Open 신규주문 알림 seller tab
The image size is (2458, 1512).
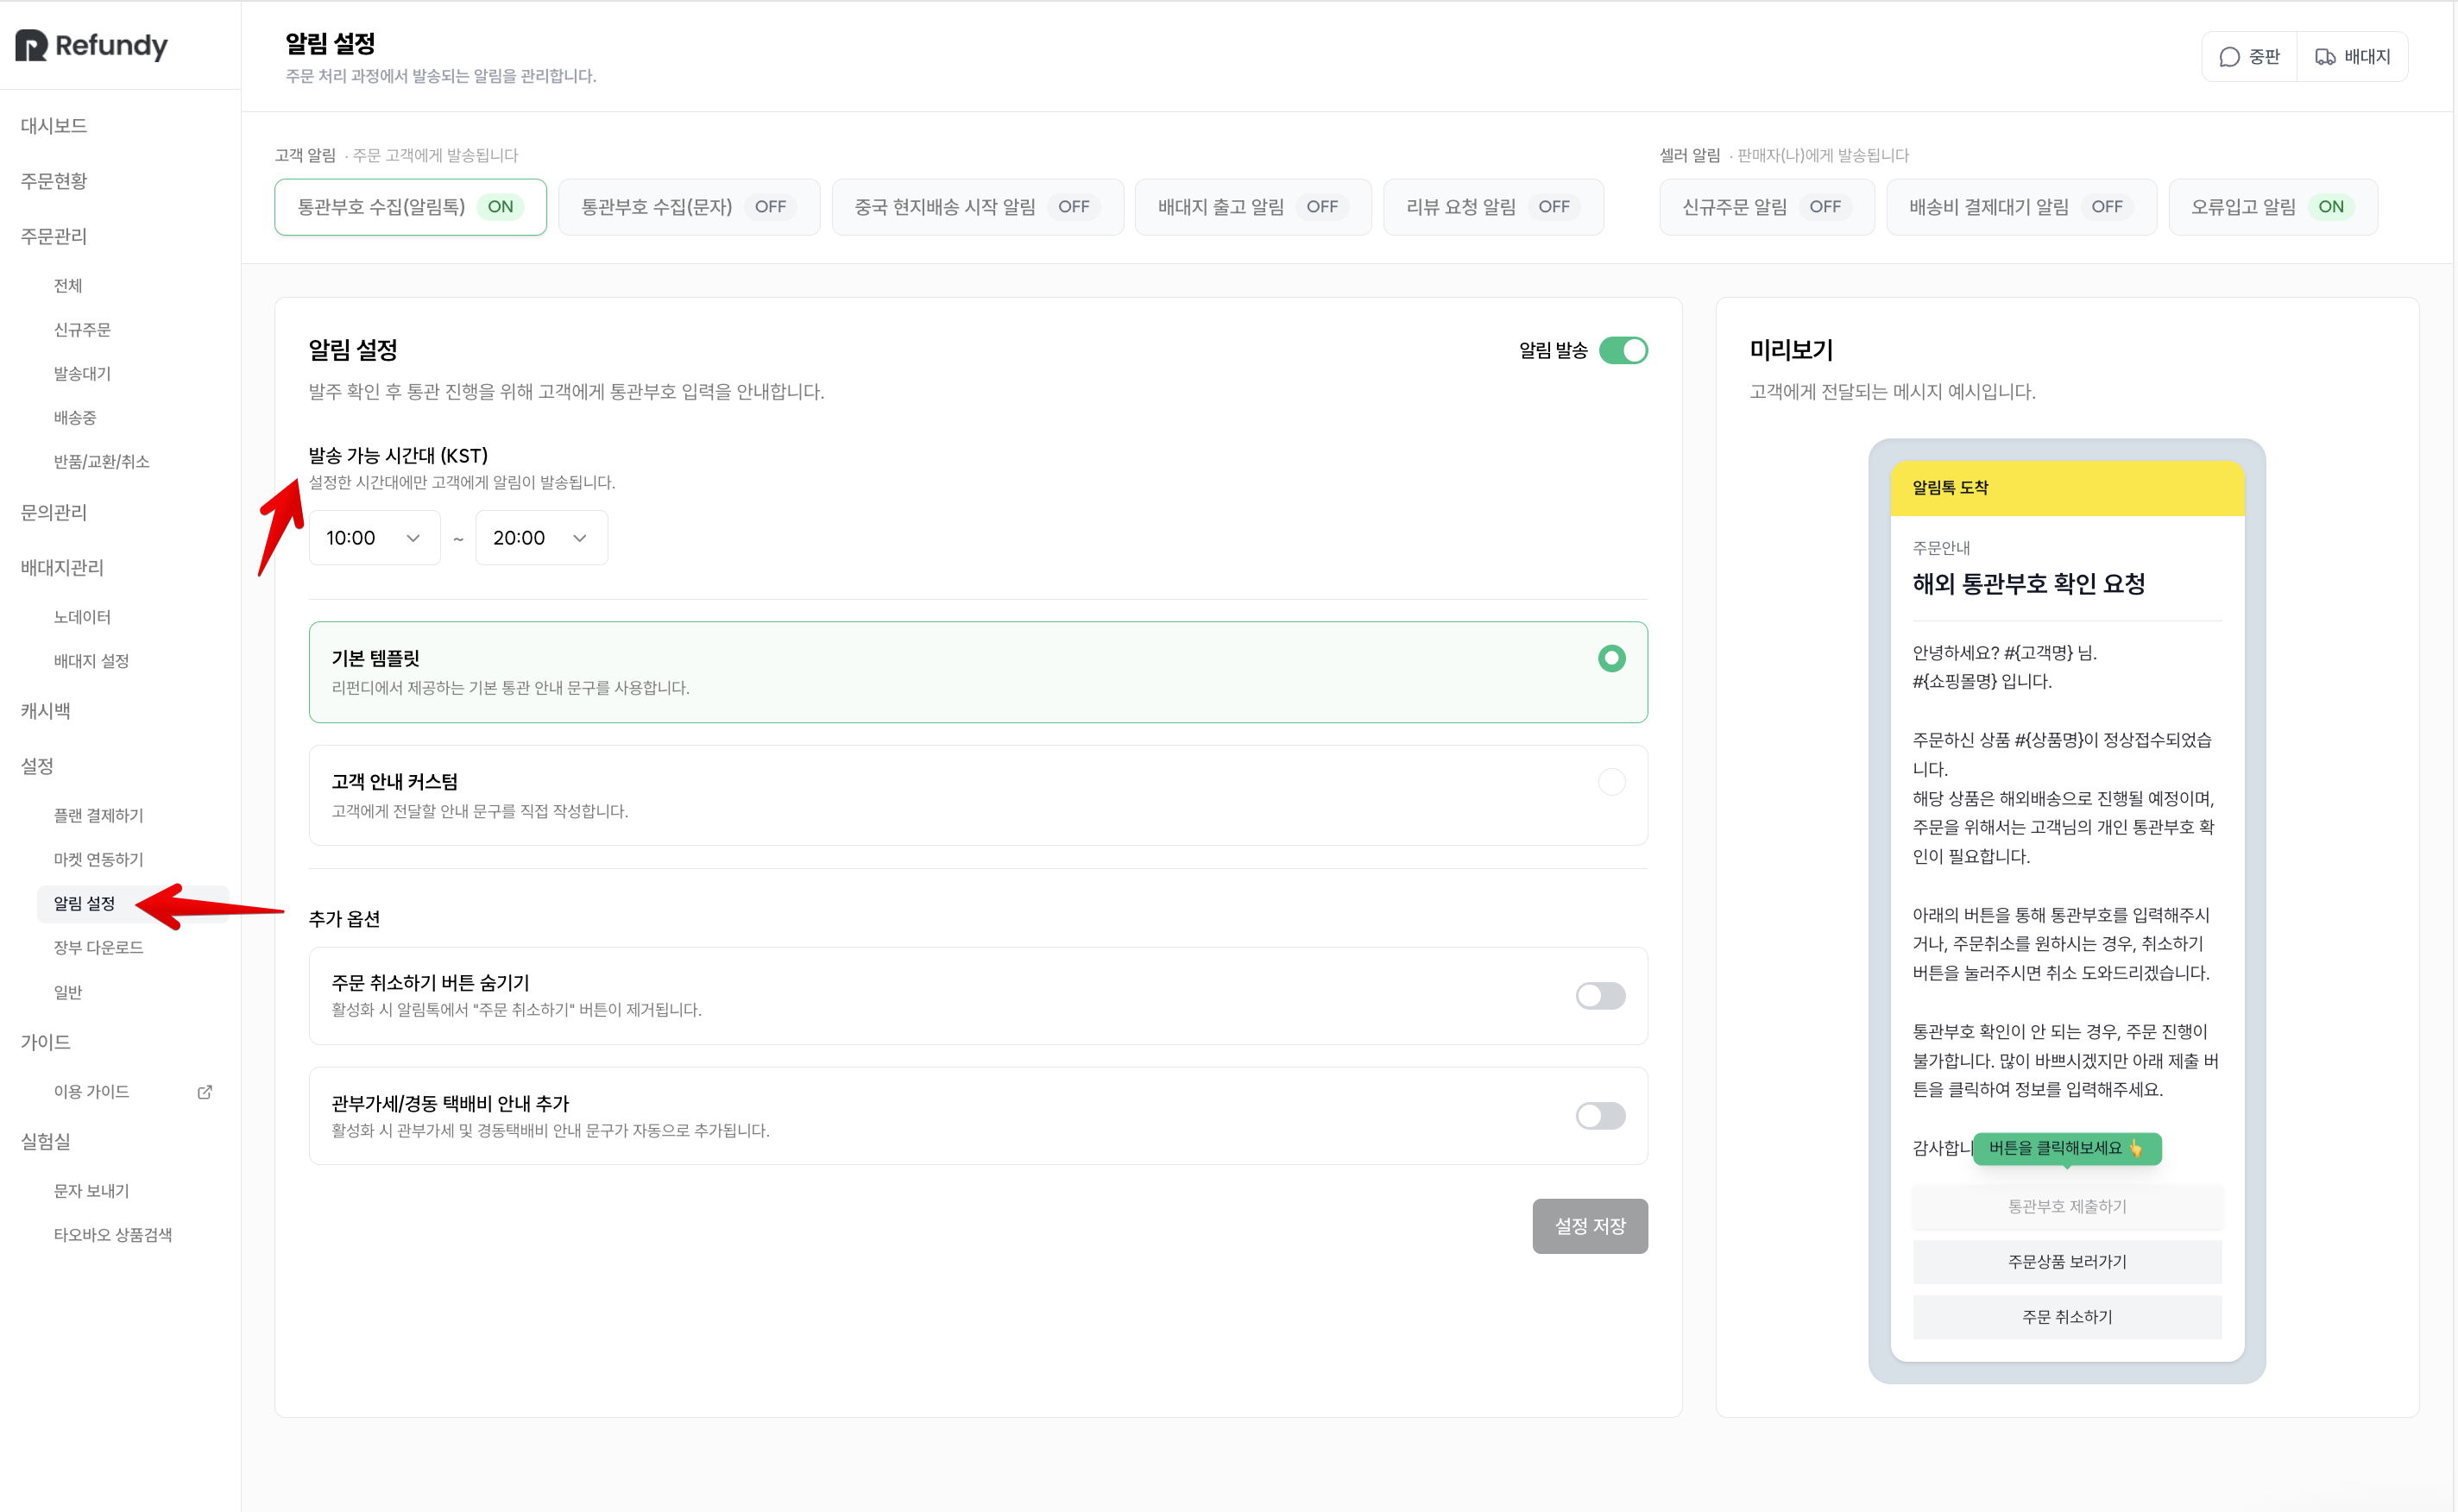click(1766, 207)
